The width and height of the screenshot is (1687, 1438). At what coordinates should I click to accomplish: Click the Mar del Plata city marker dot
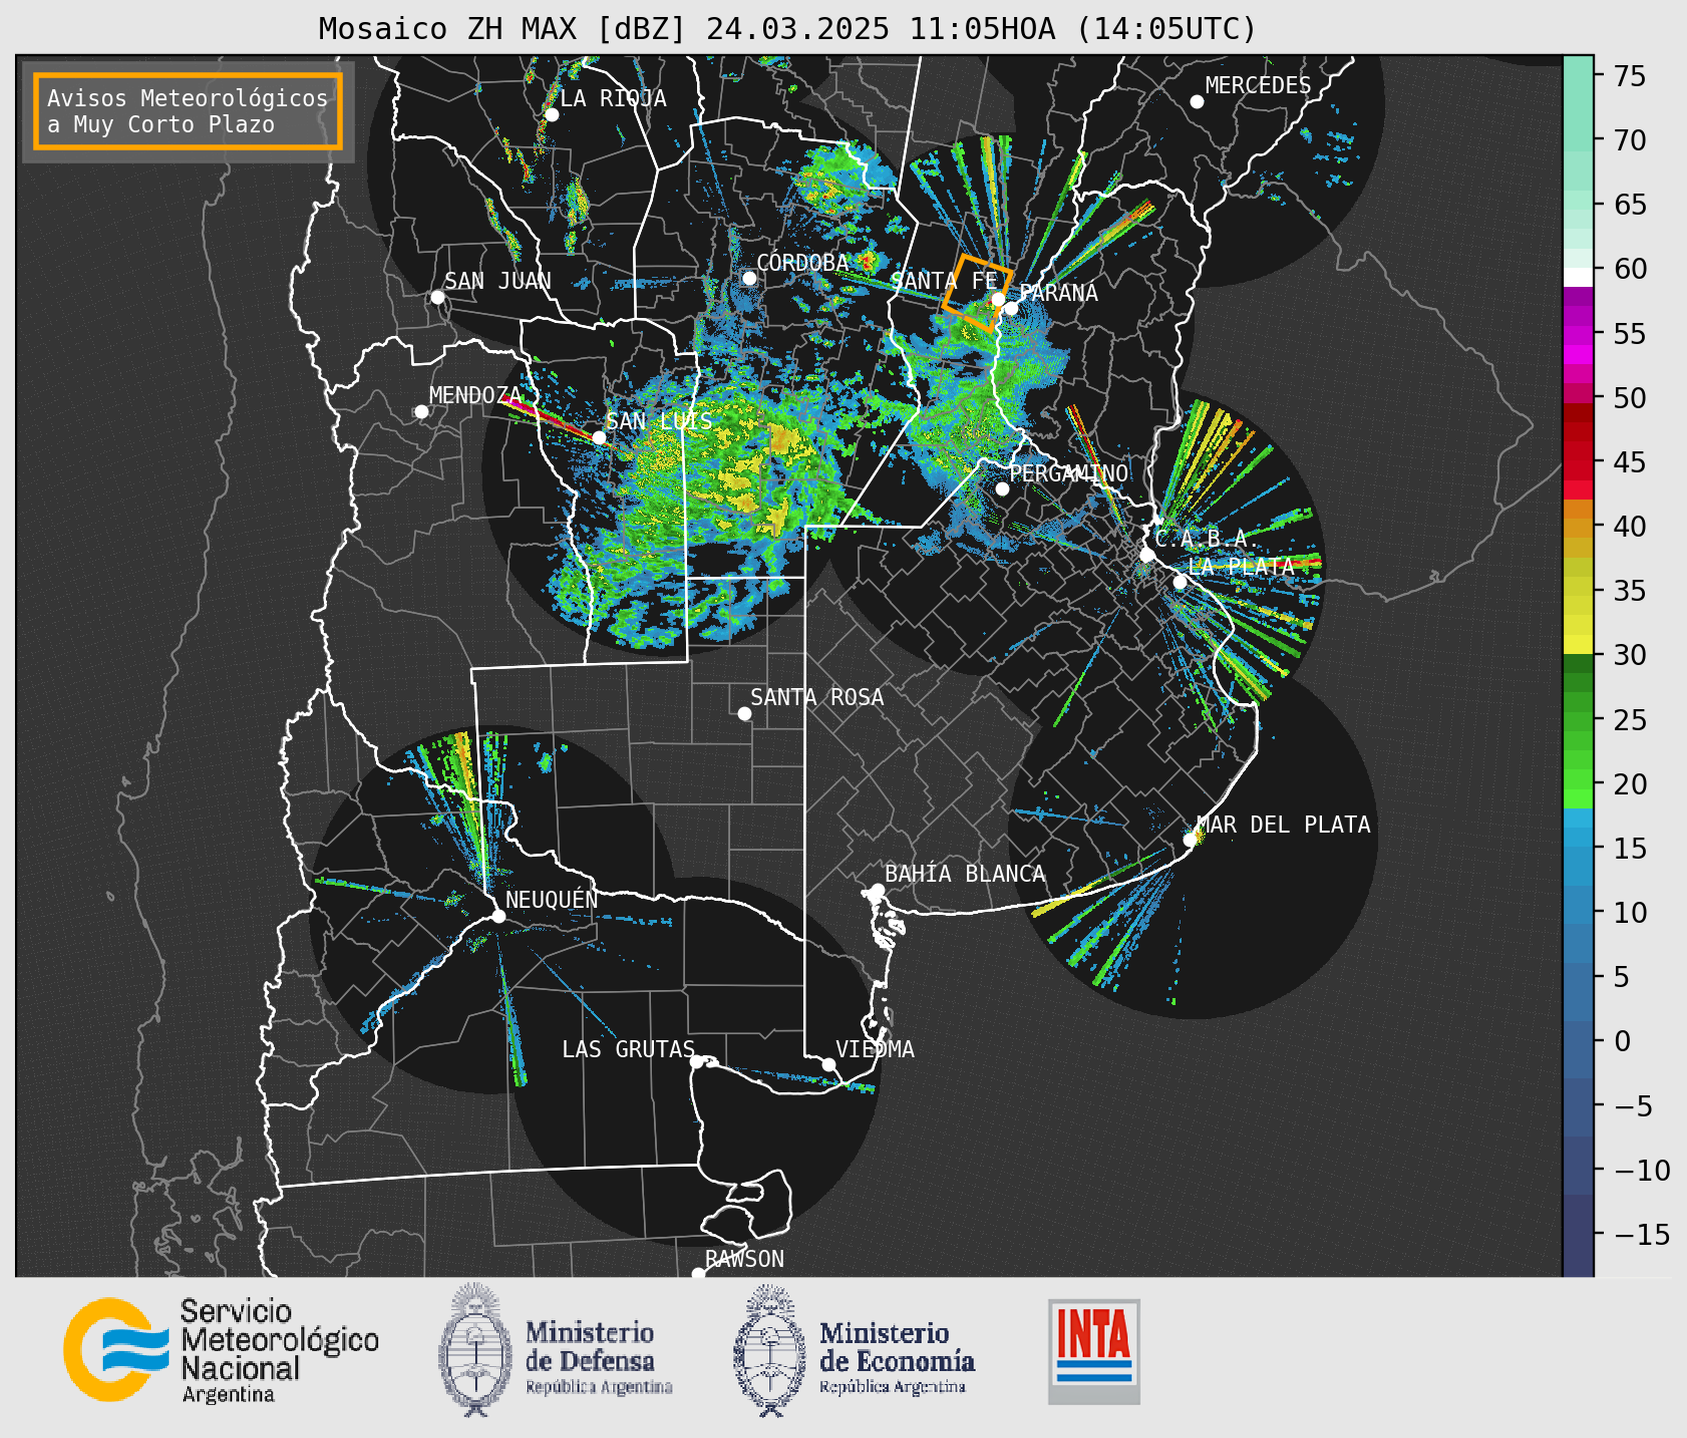1190,840
